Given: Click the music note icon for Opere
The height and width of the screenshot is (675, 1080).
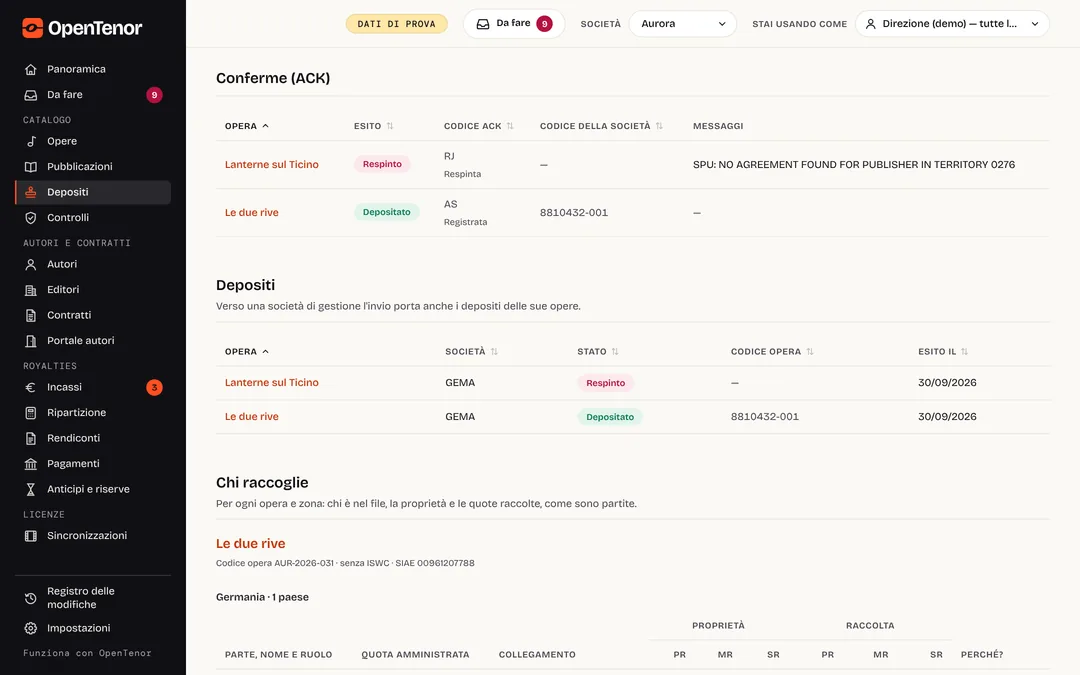Looking at the screenshot, I should coord(30,141).
